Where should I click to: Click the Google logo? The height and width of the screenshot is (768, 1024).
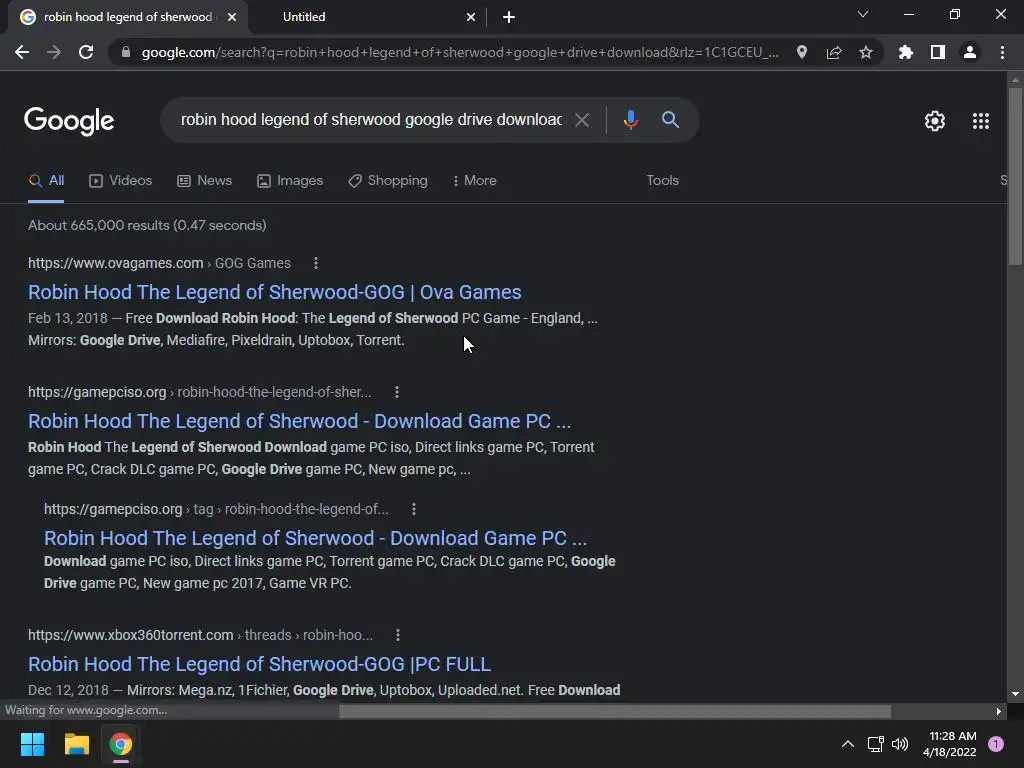(69, 121)
